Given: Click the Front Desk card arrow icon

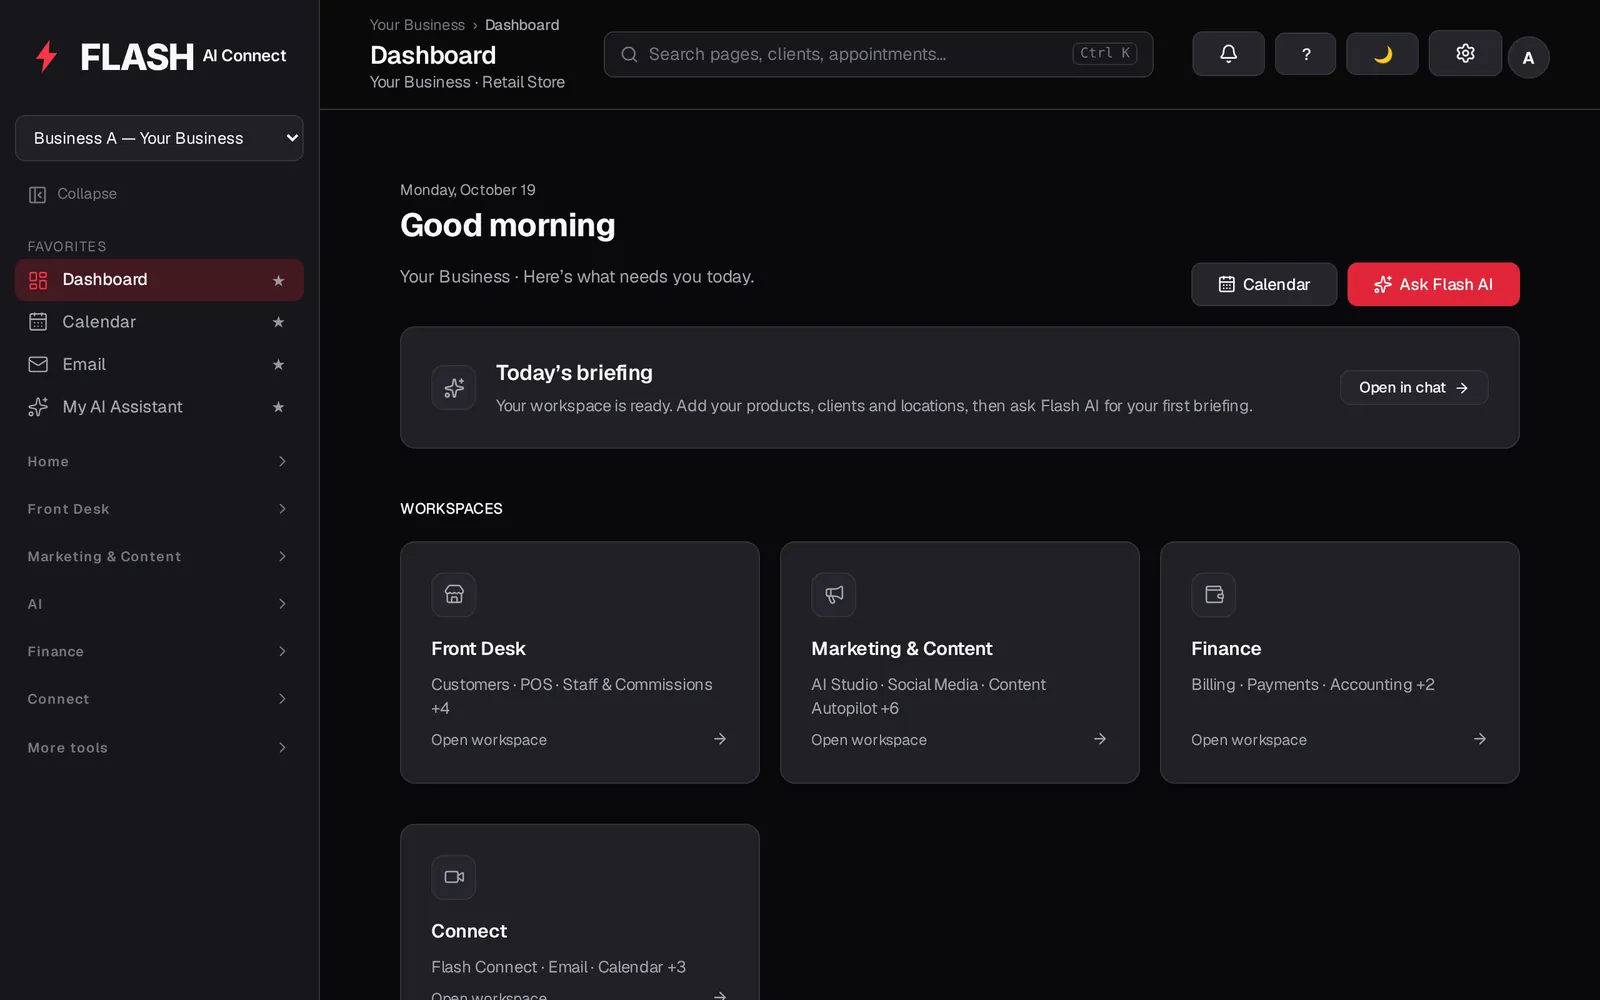Looking at the screenshot, I should pos(720,739).
